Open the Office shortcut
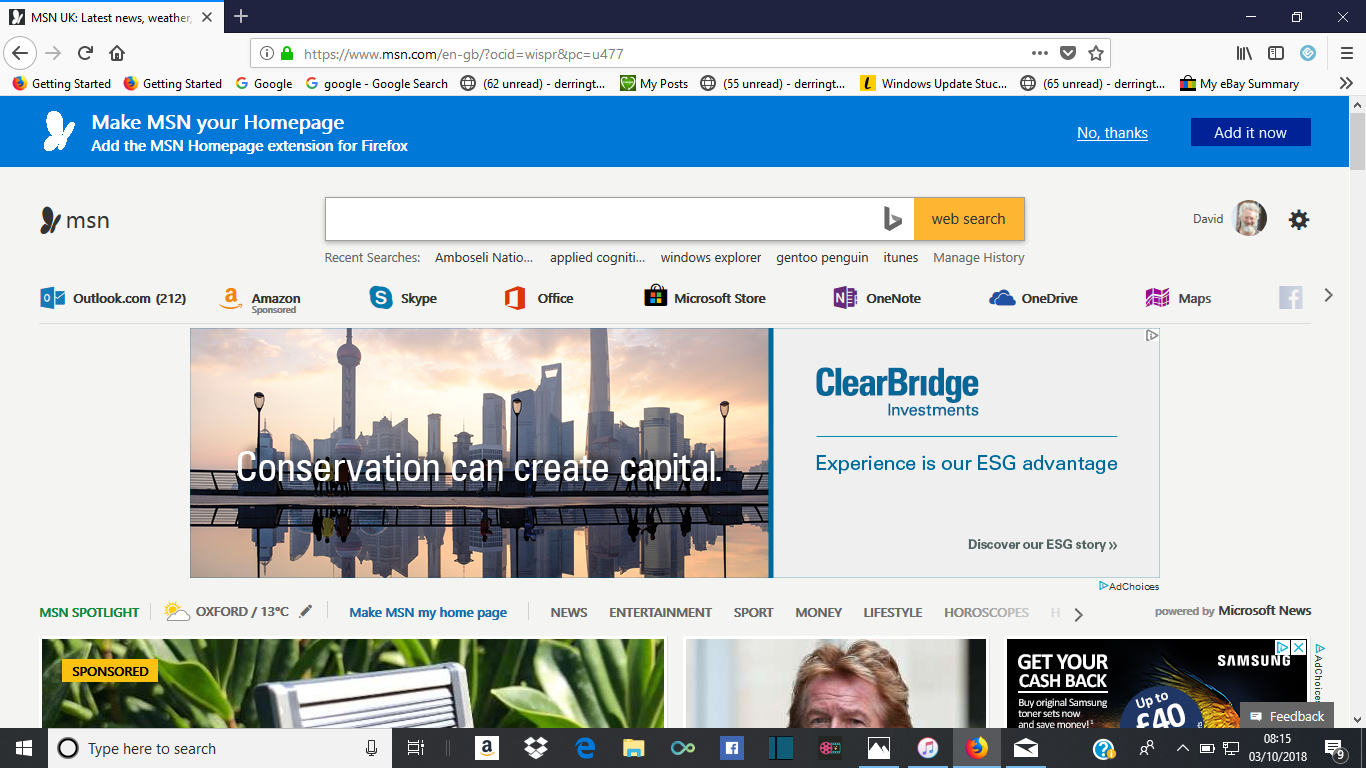 coord(539,298)
